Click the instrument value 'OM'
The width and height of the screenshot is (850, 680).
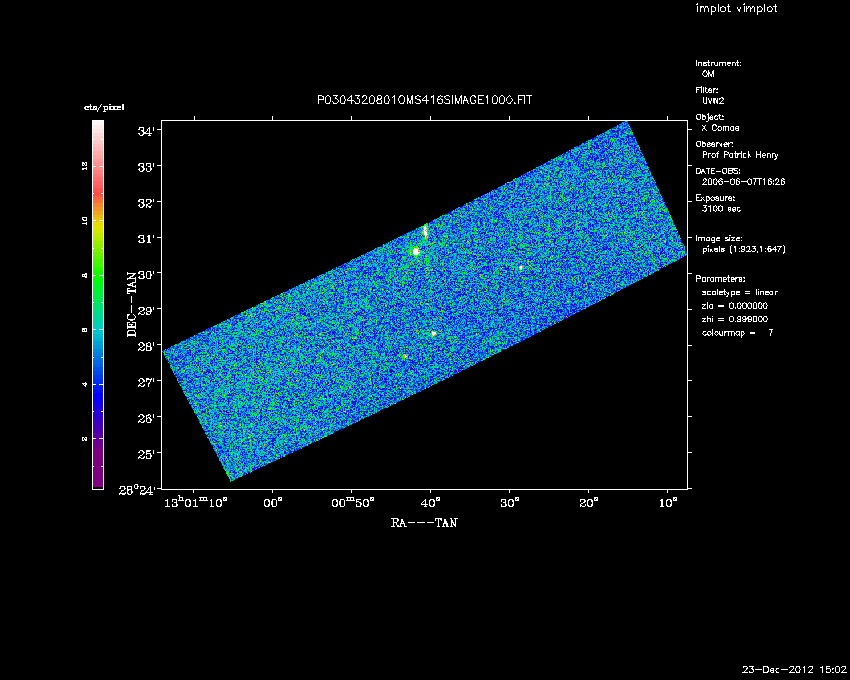[x=708, y=74]
